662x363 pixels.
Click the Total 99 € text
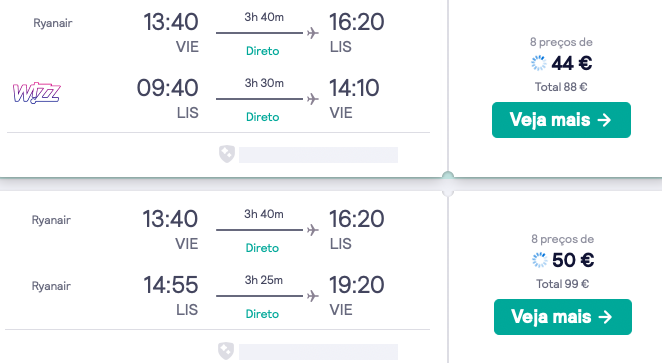click(x=562, y=284)
